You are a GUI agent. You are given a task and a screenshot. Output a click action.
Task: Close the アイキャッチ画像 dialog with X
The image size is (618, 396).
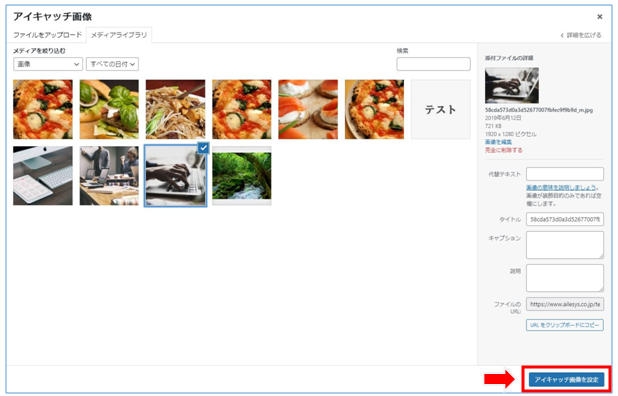[x=599, y=17]
